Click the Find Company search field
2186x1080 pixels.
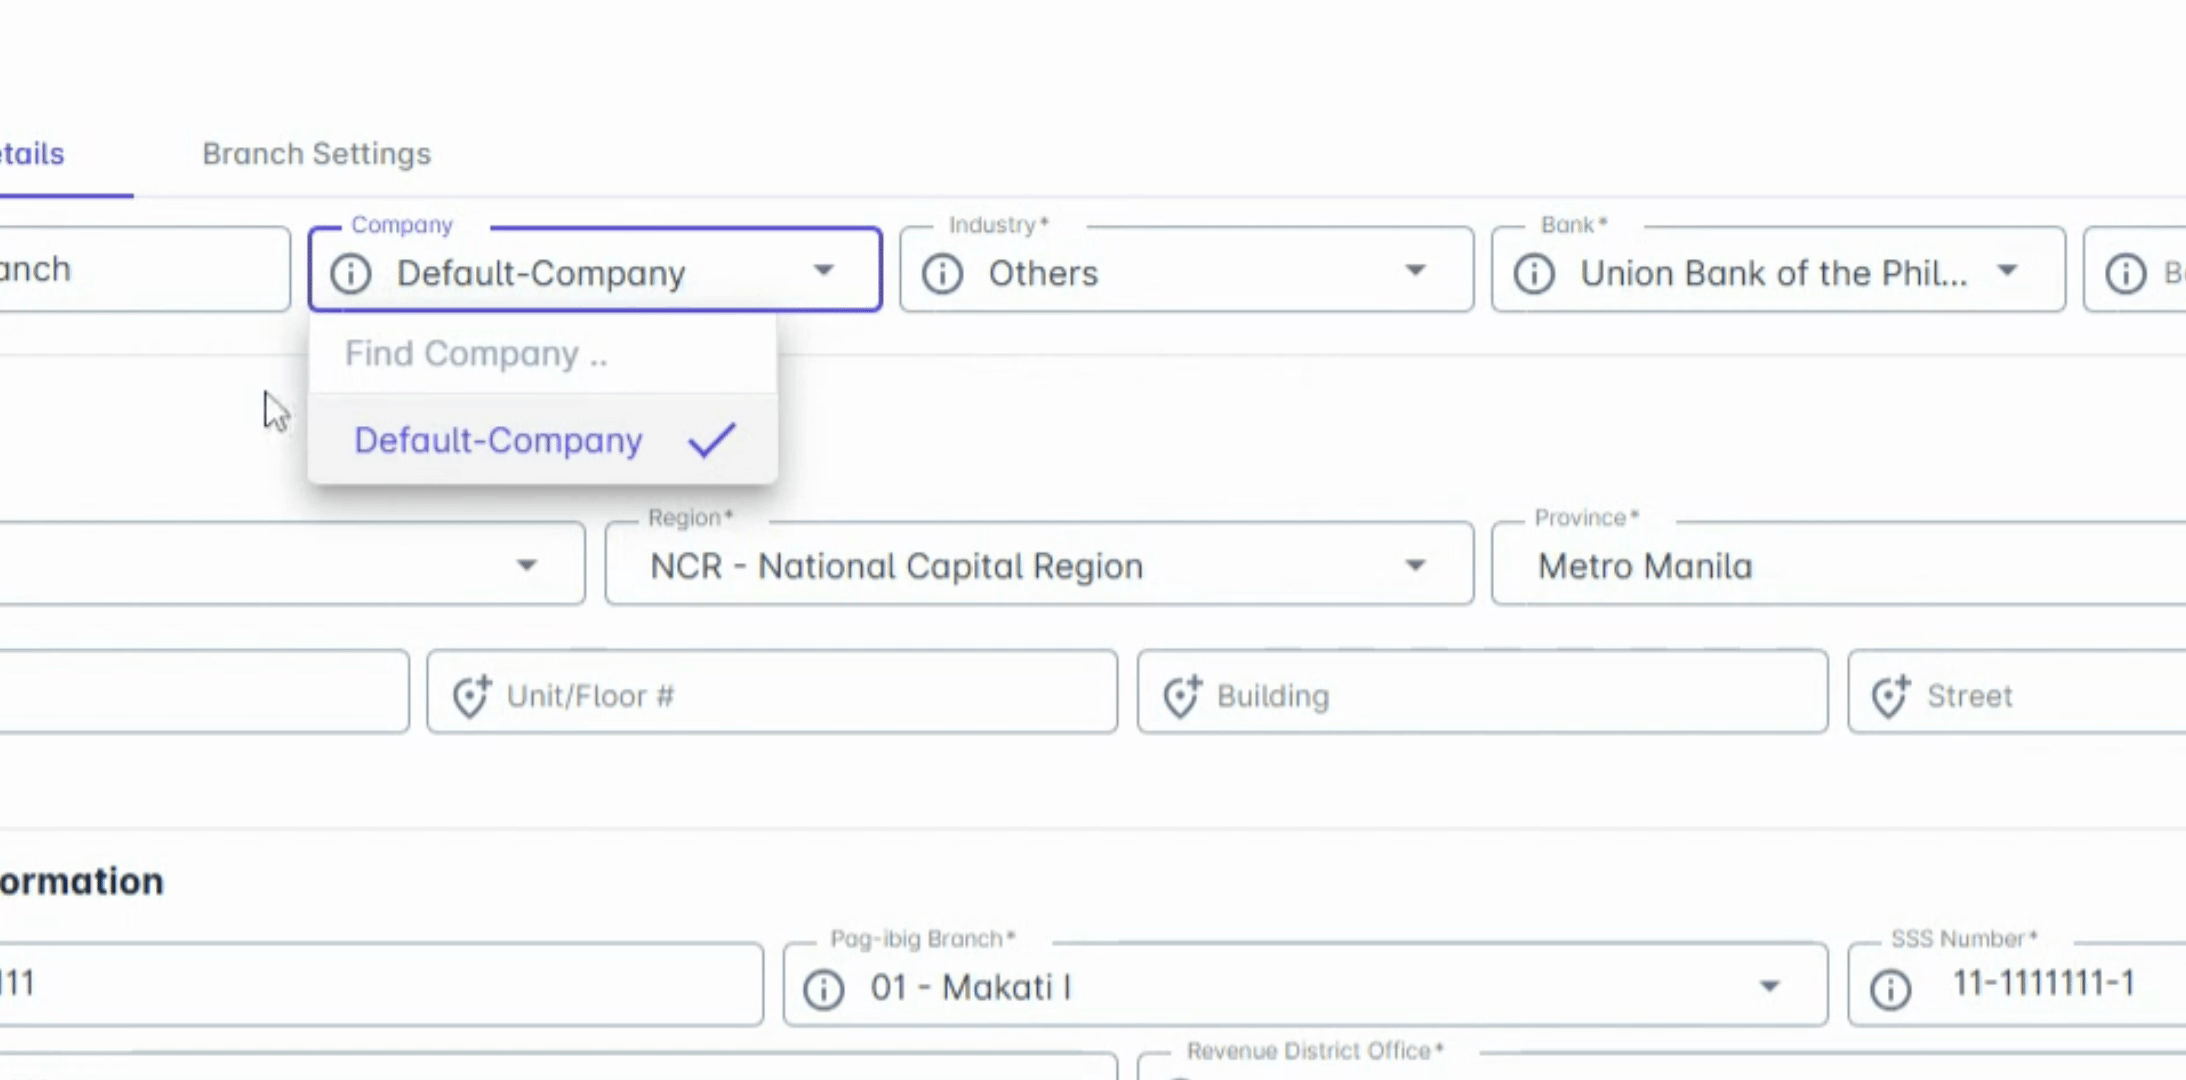tap(540, 354)
